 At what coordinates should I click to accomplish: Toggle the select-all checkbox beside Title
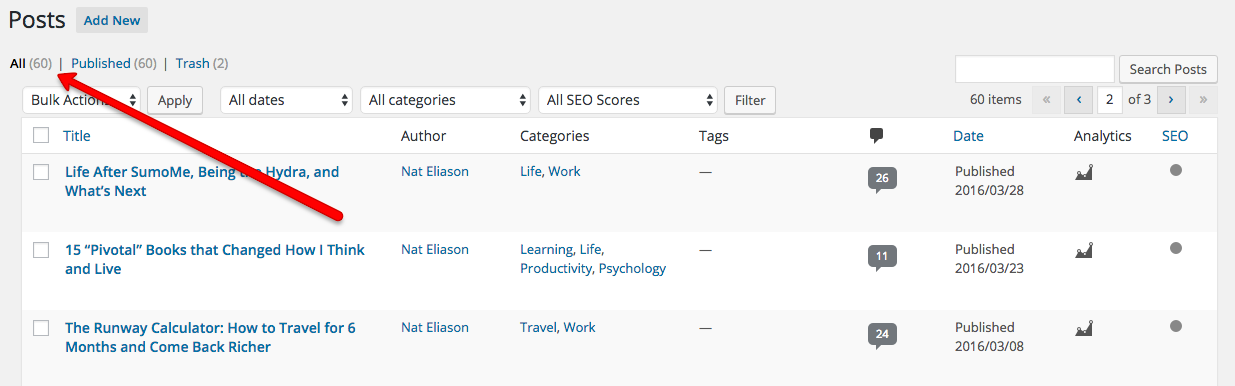[x=41, y=135]
